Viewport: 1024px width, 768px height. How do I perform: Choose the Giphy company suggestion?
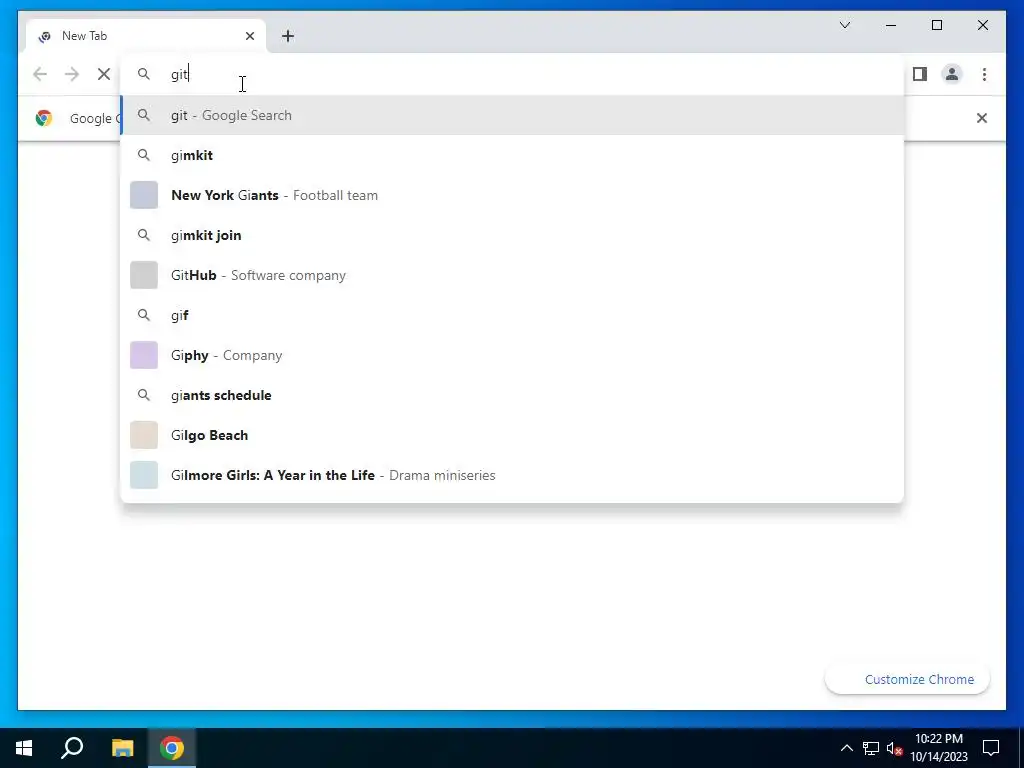coord(512,355)
